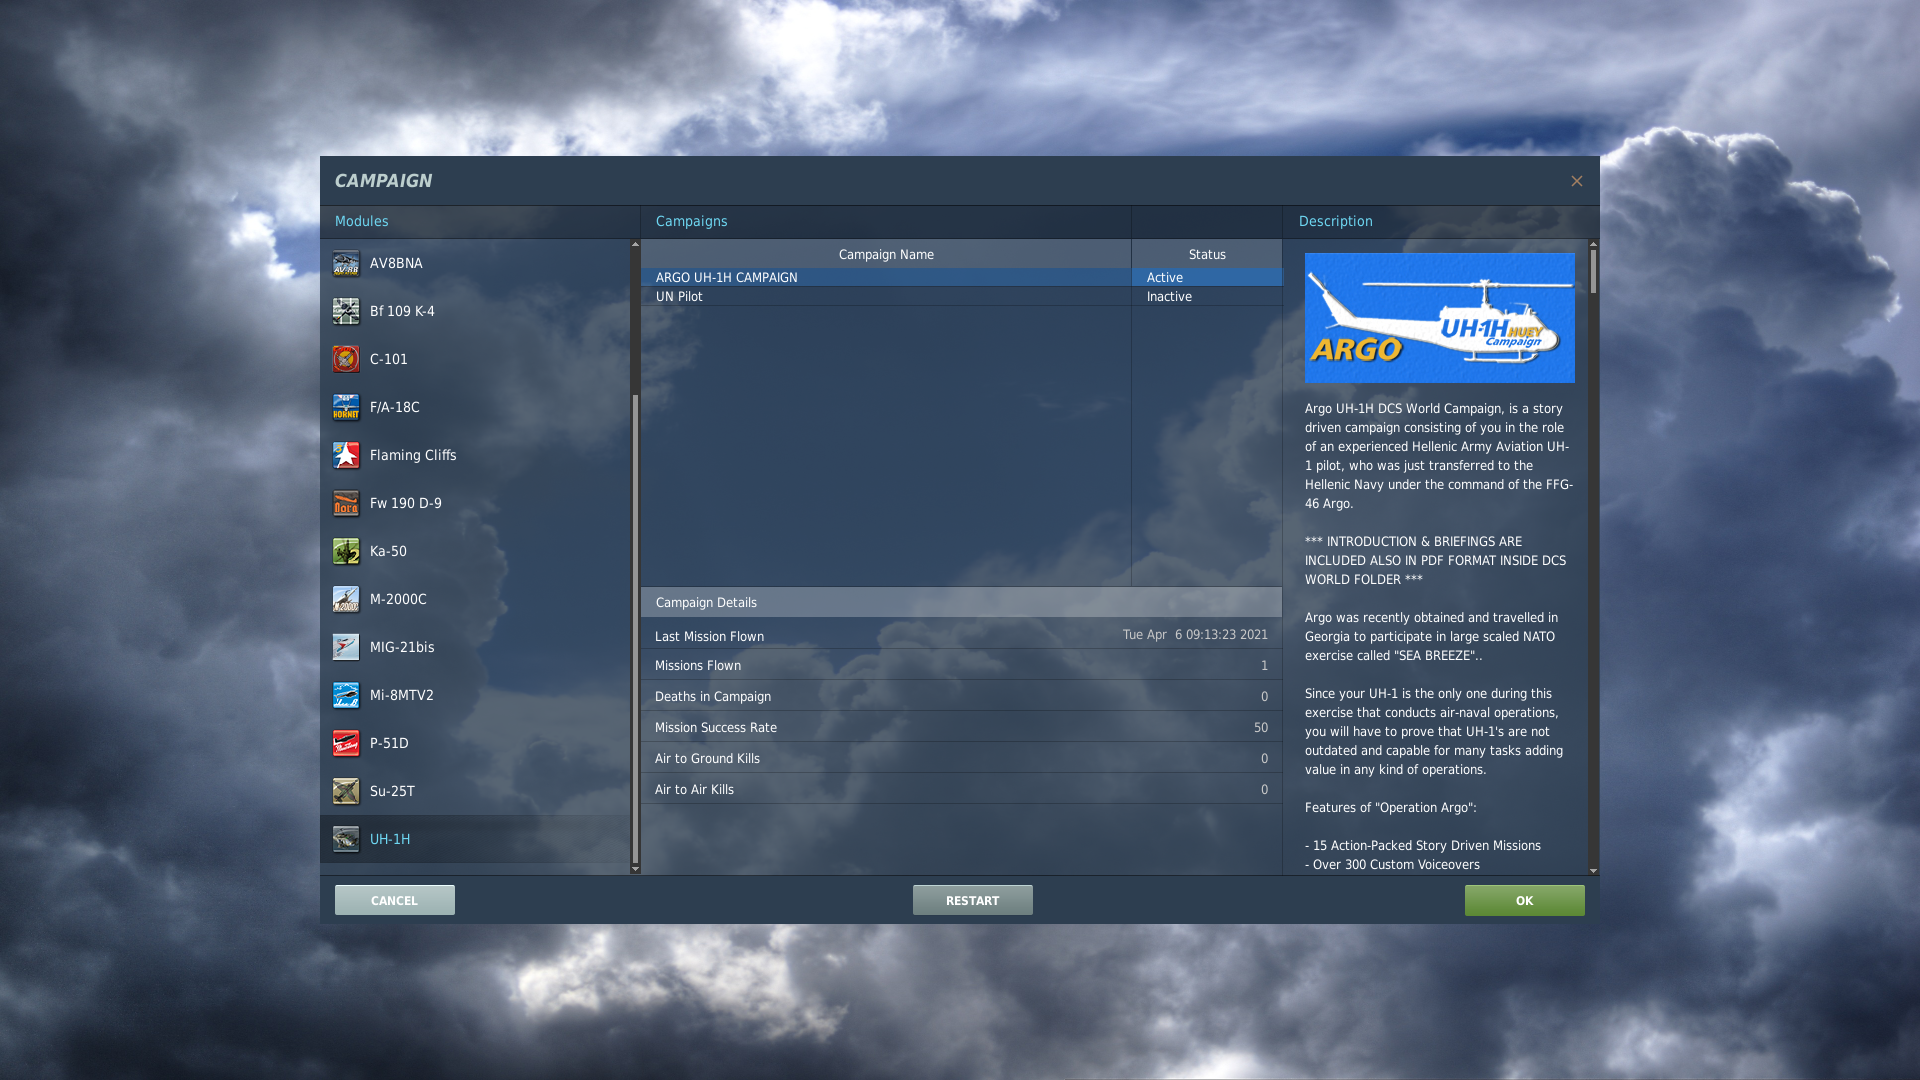Select the Su-25T module icon
Viewport: 1920px width, 1080px height.
click(346, 791)
